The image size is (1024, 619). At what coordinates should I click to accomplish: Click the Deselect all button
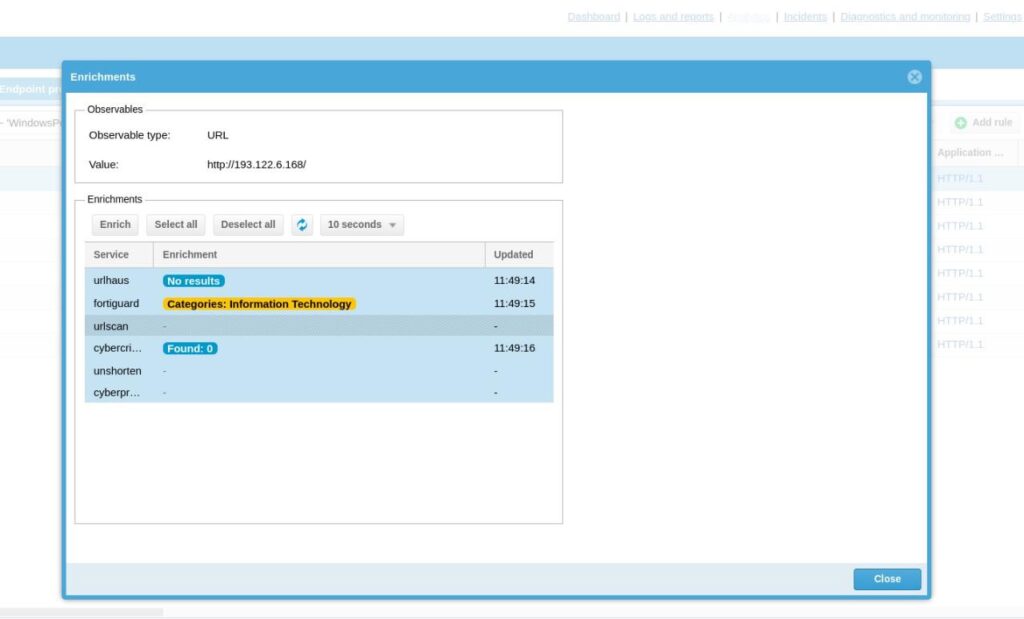[248, 225]
